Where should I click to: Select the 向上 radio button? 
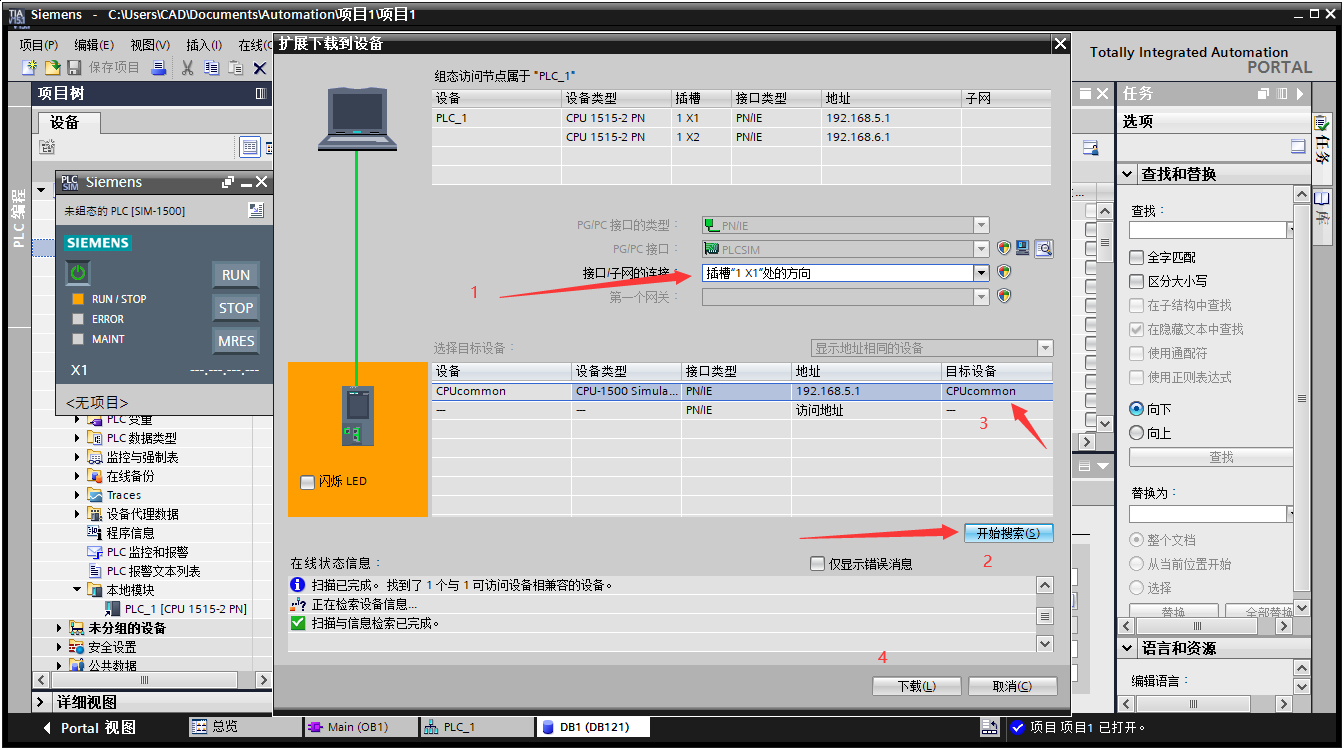1136,433
